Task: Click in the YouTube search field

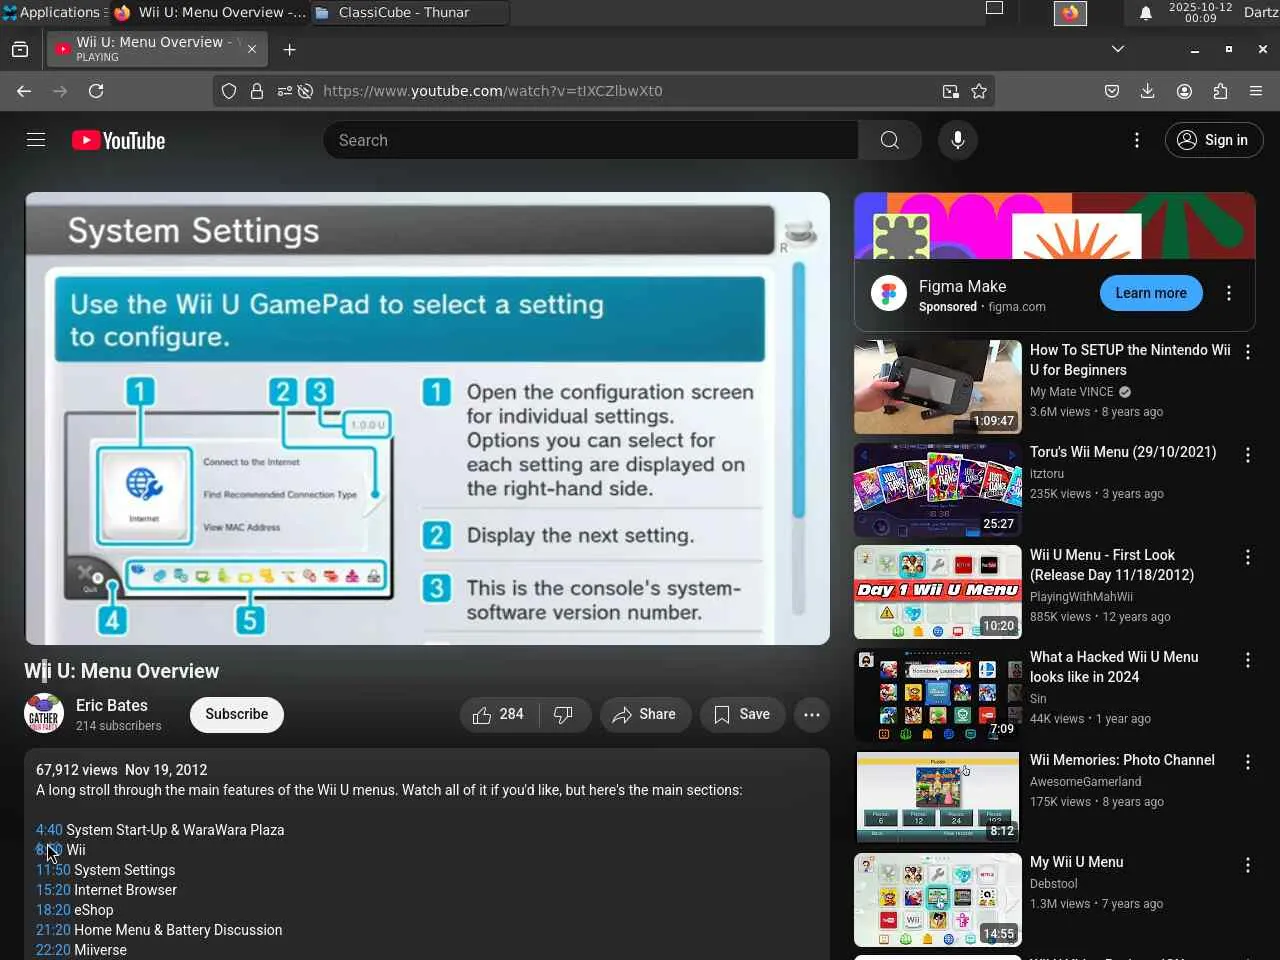Action: pos(590,140)
